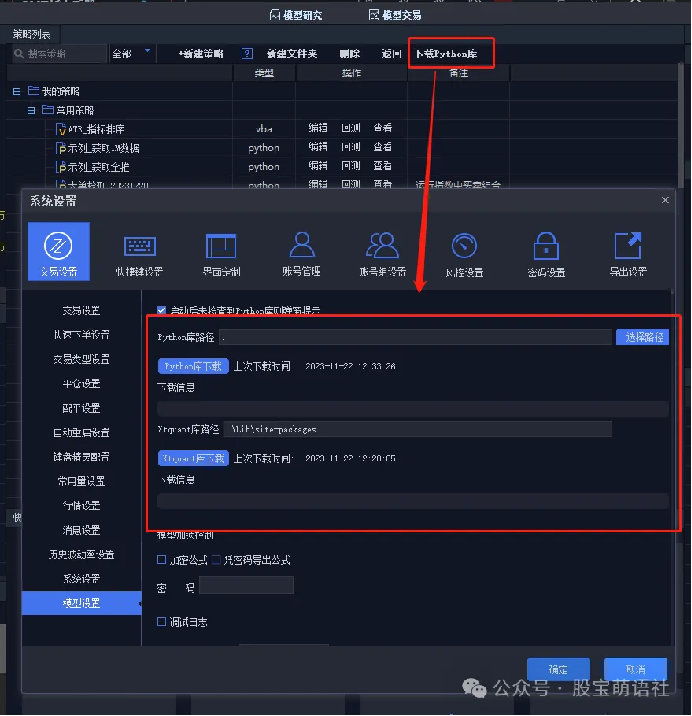Collapse the 我的策略 tree node
The image size is (692, 716).
16,91
